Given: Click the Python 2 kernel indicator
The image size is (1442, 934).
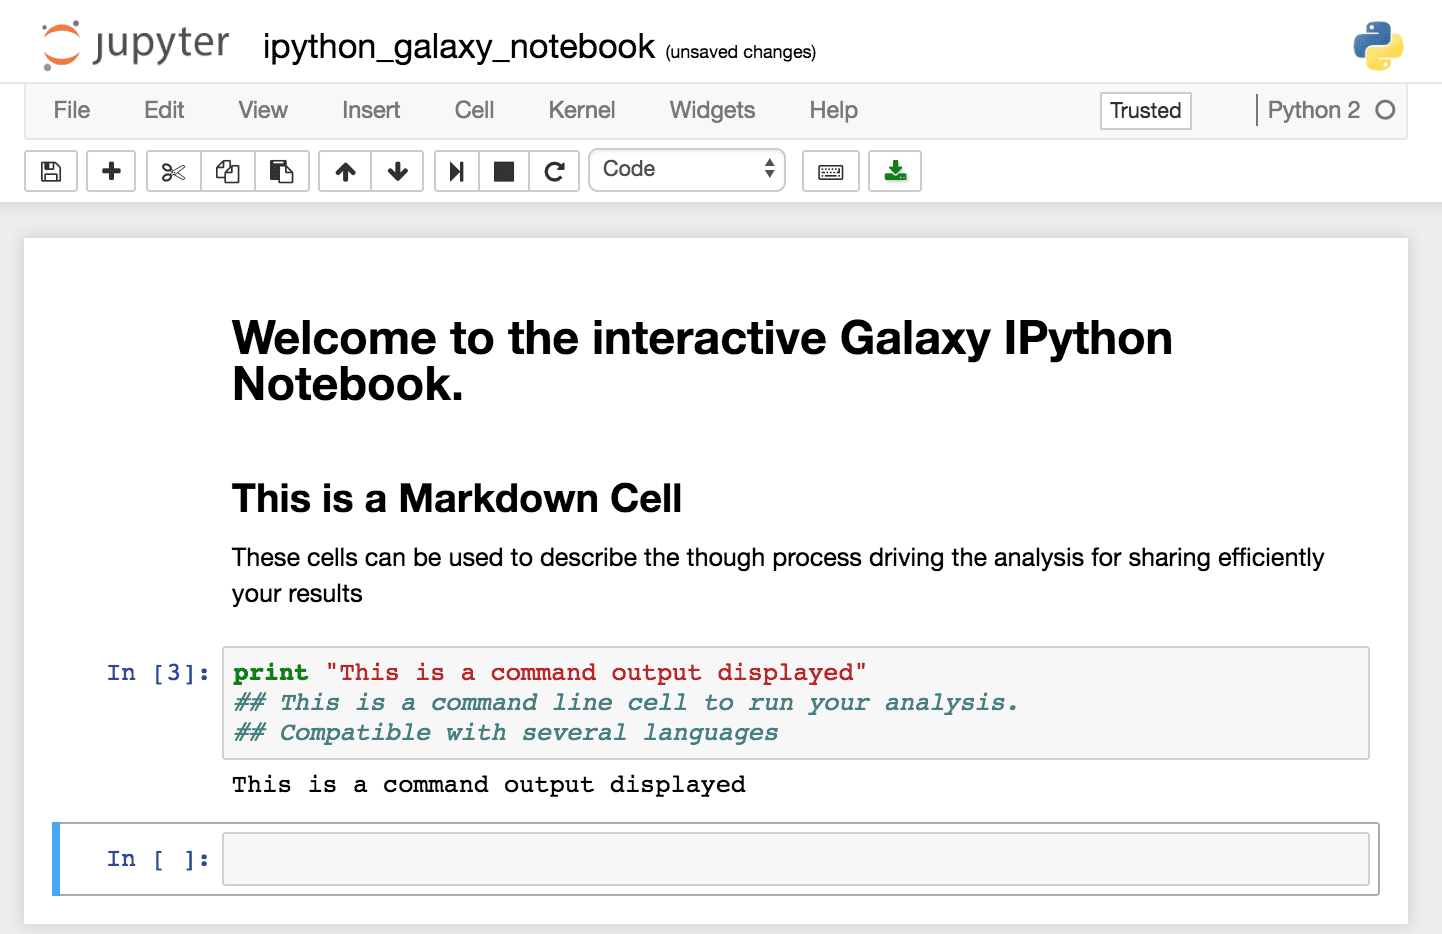Looking at the screenshot, I should tap(1313, 110).
